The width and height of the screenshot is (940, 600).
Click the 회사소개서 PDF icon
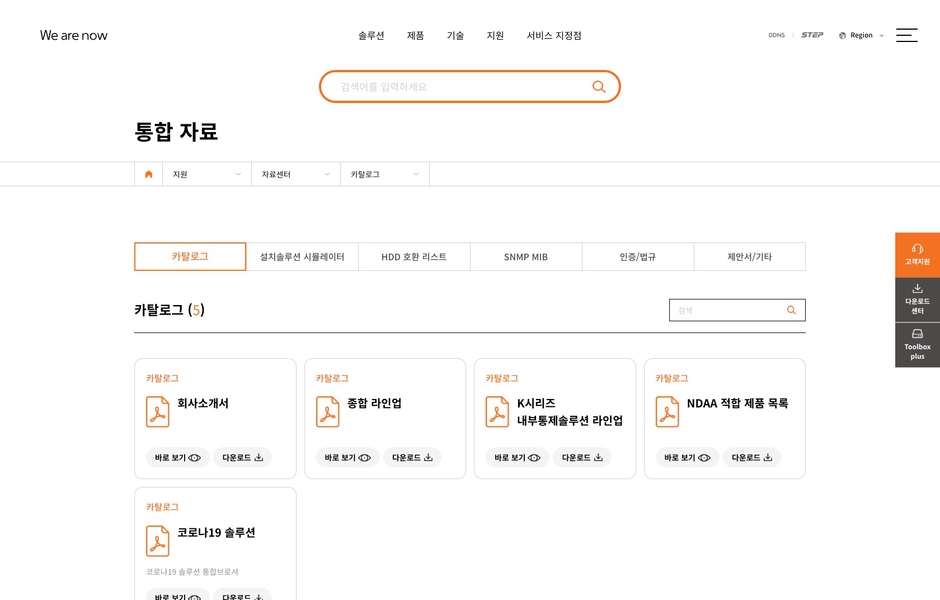coord(158,411)
